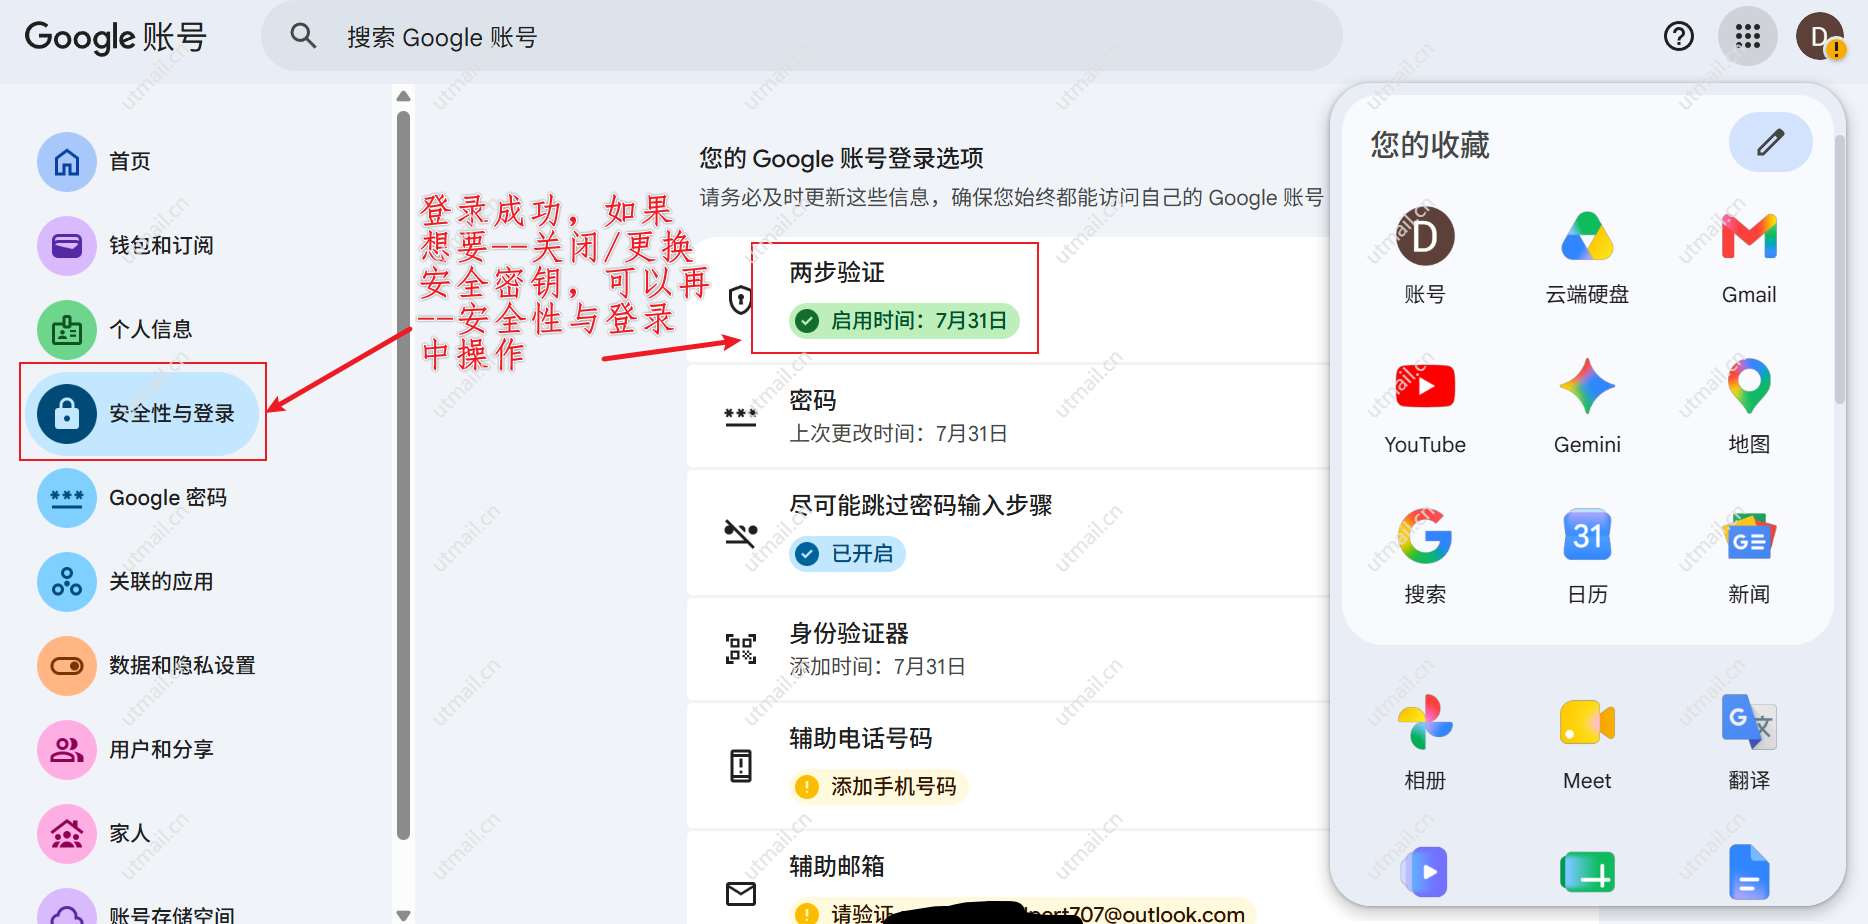The width and height of the screenshot is (1868, 924).
Task: Open 地图 Maps app
Action: click(1749, 405)
